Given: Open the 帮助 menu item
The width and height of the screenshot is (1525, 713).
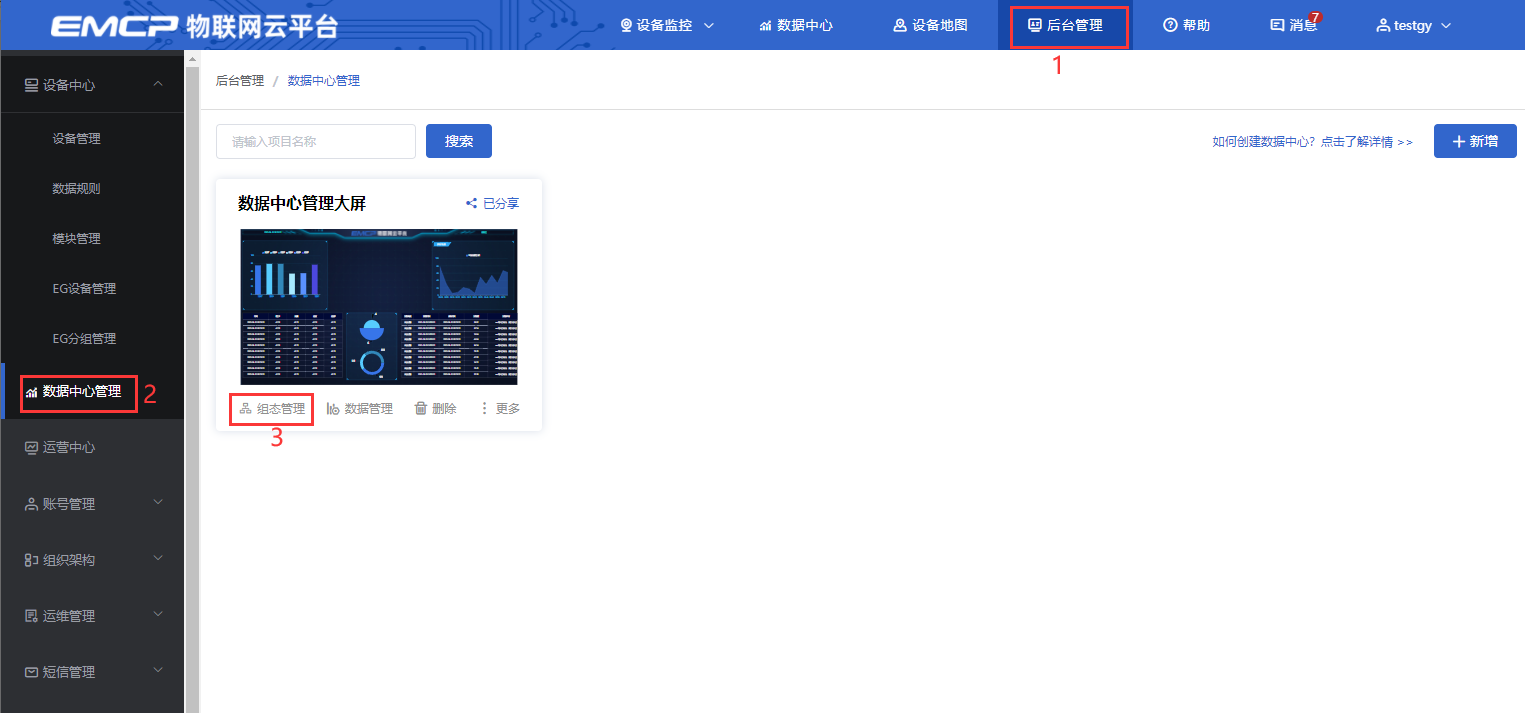Looking at the screenshot, I should pyautogui.click(x=1187, y=25).
